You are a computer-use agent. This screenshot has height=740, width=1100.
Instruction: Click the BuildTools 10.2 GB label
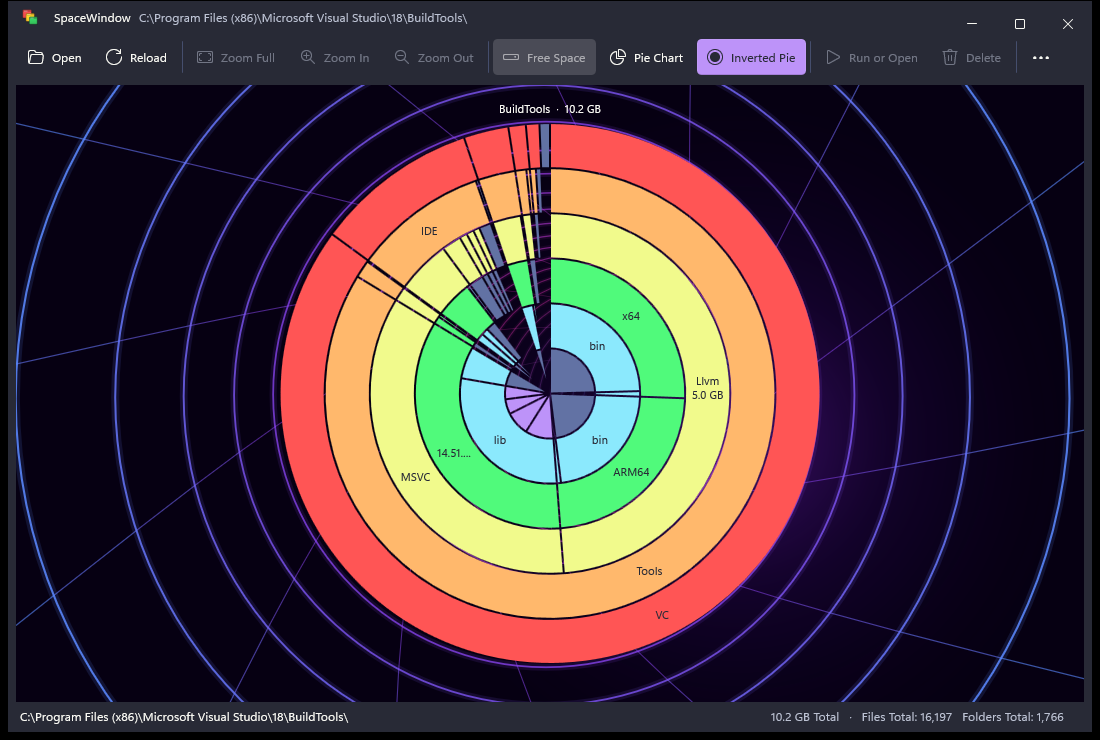[x=549, y=109]
